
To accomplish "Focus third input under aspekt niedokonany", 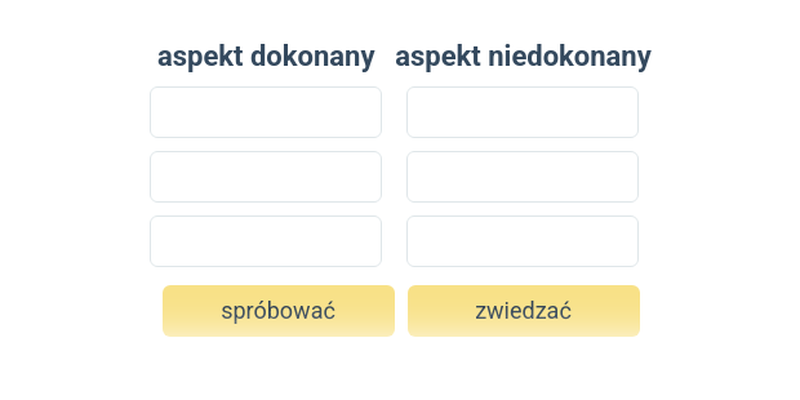I will click(x=522, y=241).
